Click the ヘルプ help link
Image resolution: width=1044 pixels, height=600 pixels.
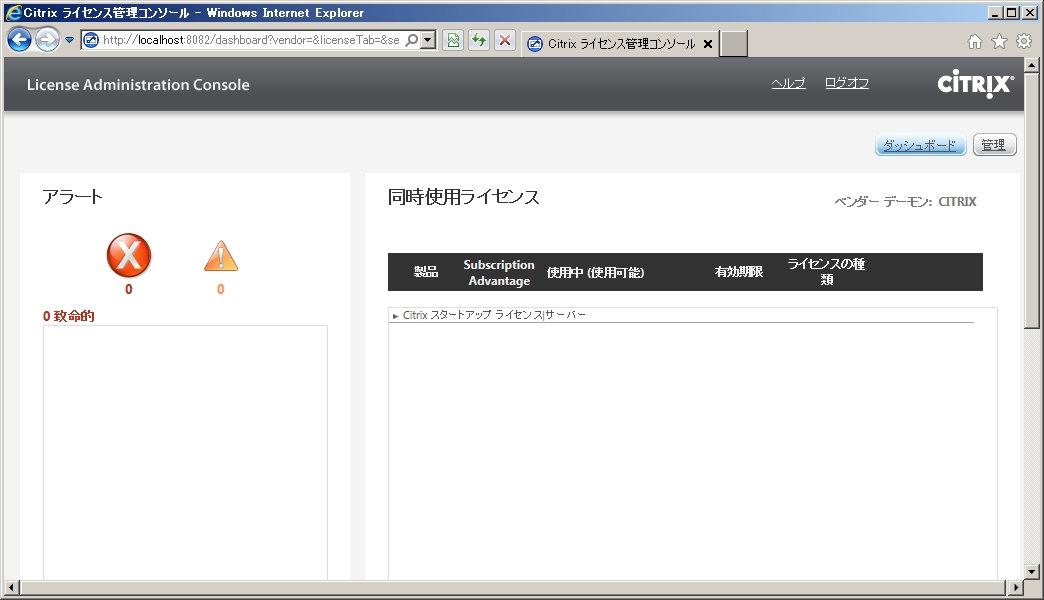[788, 83]
